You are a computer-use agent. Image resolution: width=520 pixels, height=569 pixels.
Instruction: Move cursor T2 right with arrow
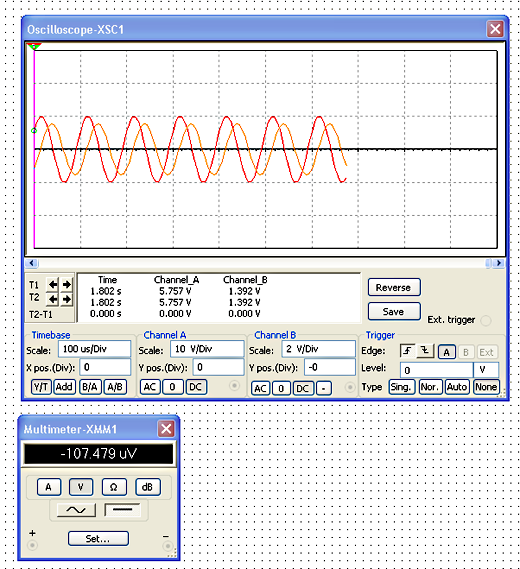coord(66,299)
